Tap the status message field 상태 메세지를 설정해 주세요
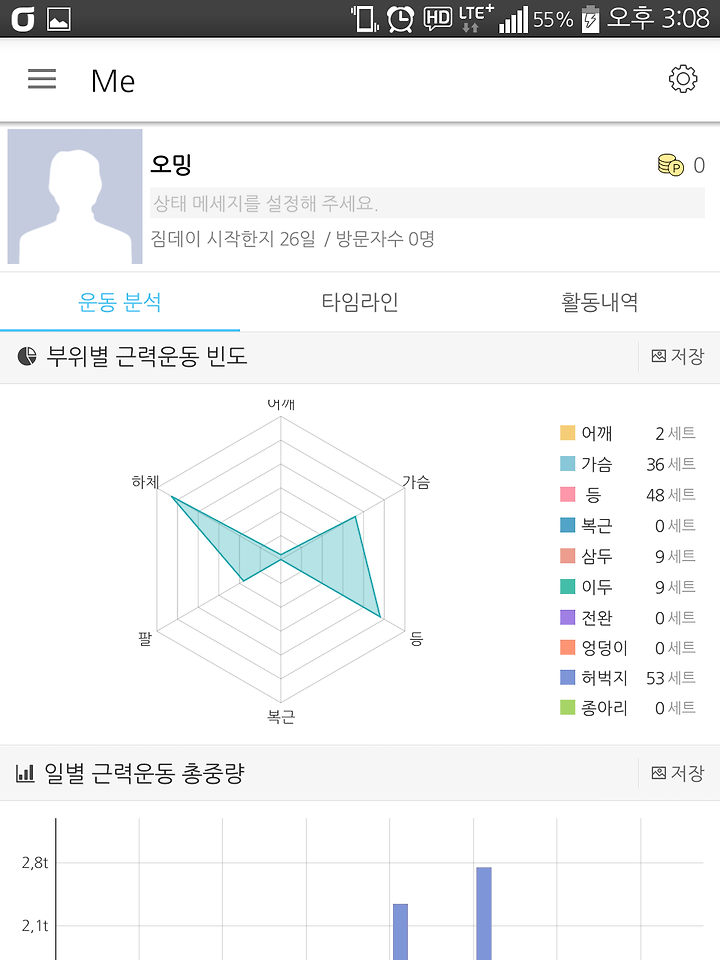The width and height of the screenshot is (720, 960). click(x=427, y=203)
